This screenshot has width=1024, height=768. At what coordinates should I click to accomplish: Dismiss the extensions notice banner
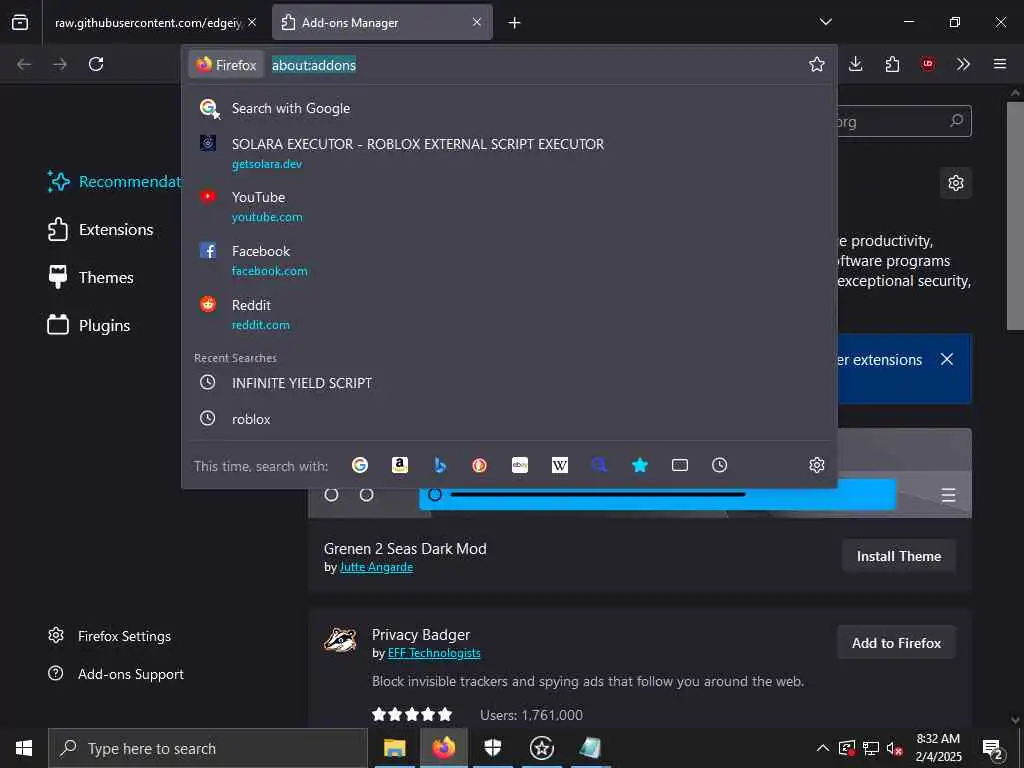946,359
